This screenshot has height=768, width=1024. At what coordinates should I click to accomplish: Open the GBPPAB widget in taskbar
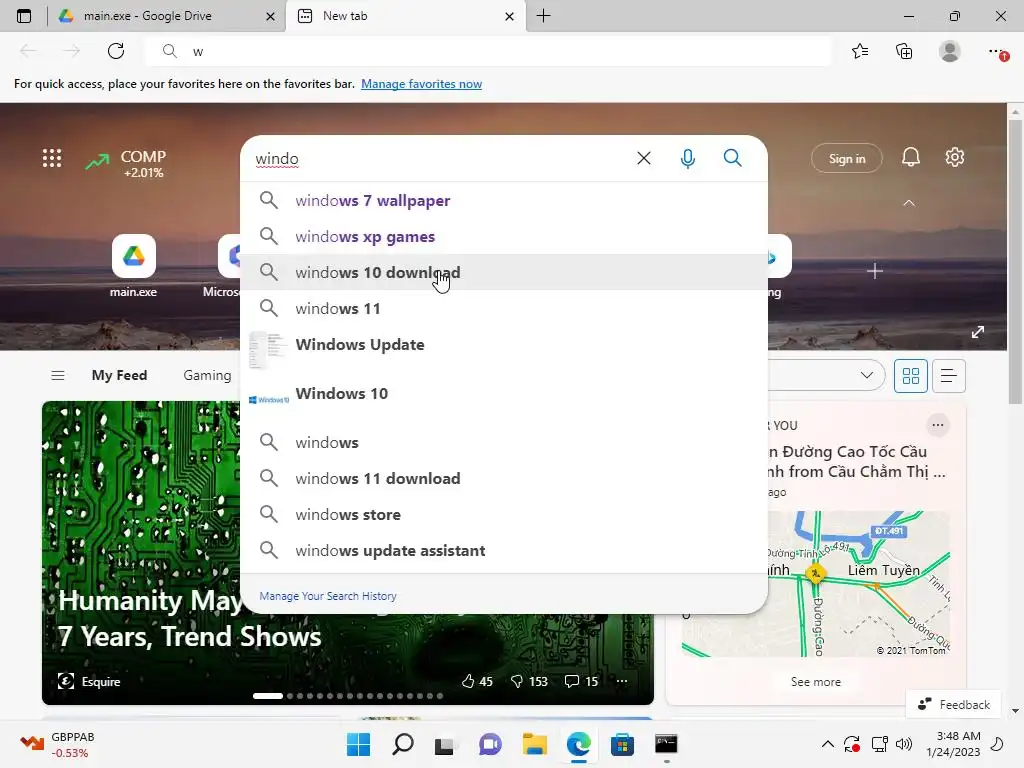click(57, 744)
